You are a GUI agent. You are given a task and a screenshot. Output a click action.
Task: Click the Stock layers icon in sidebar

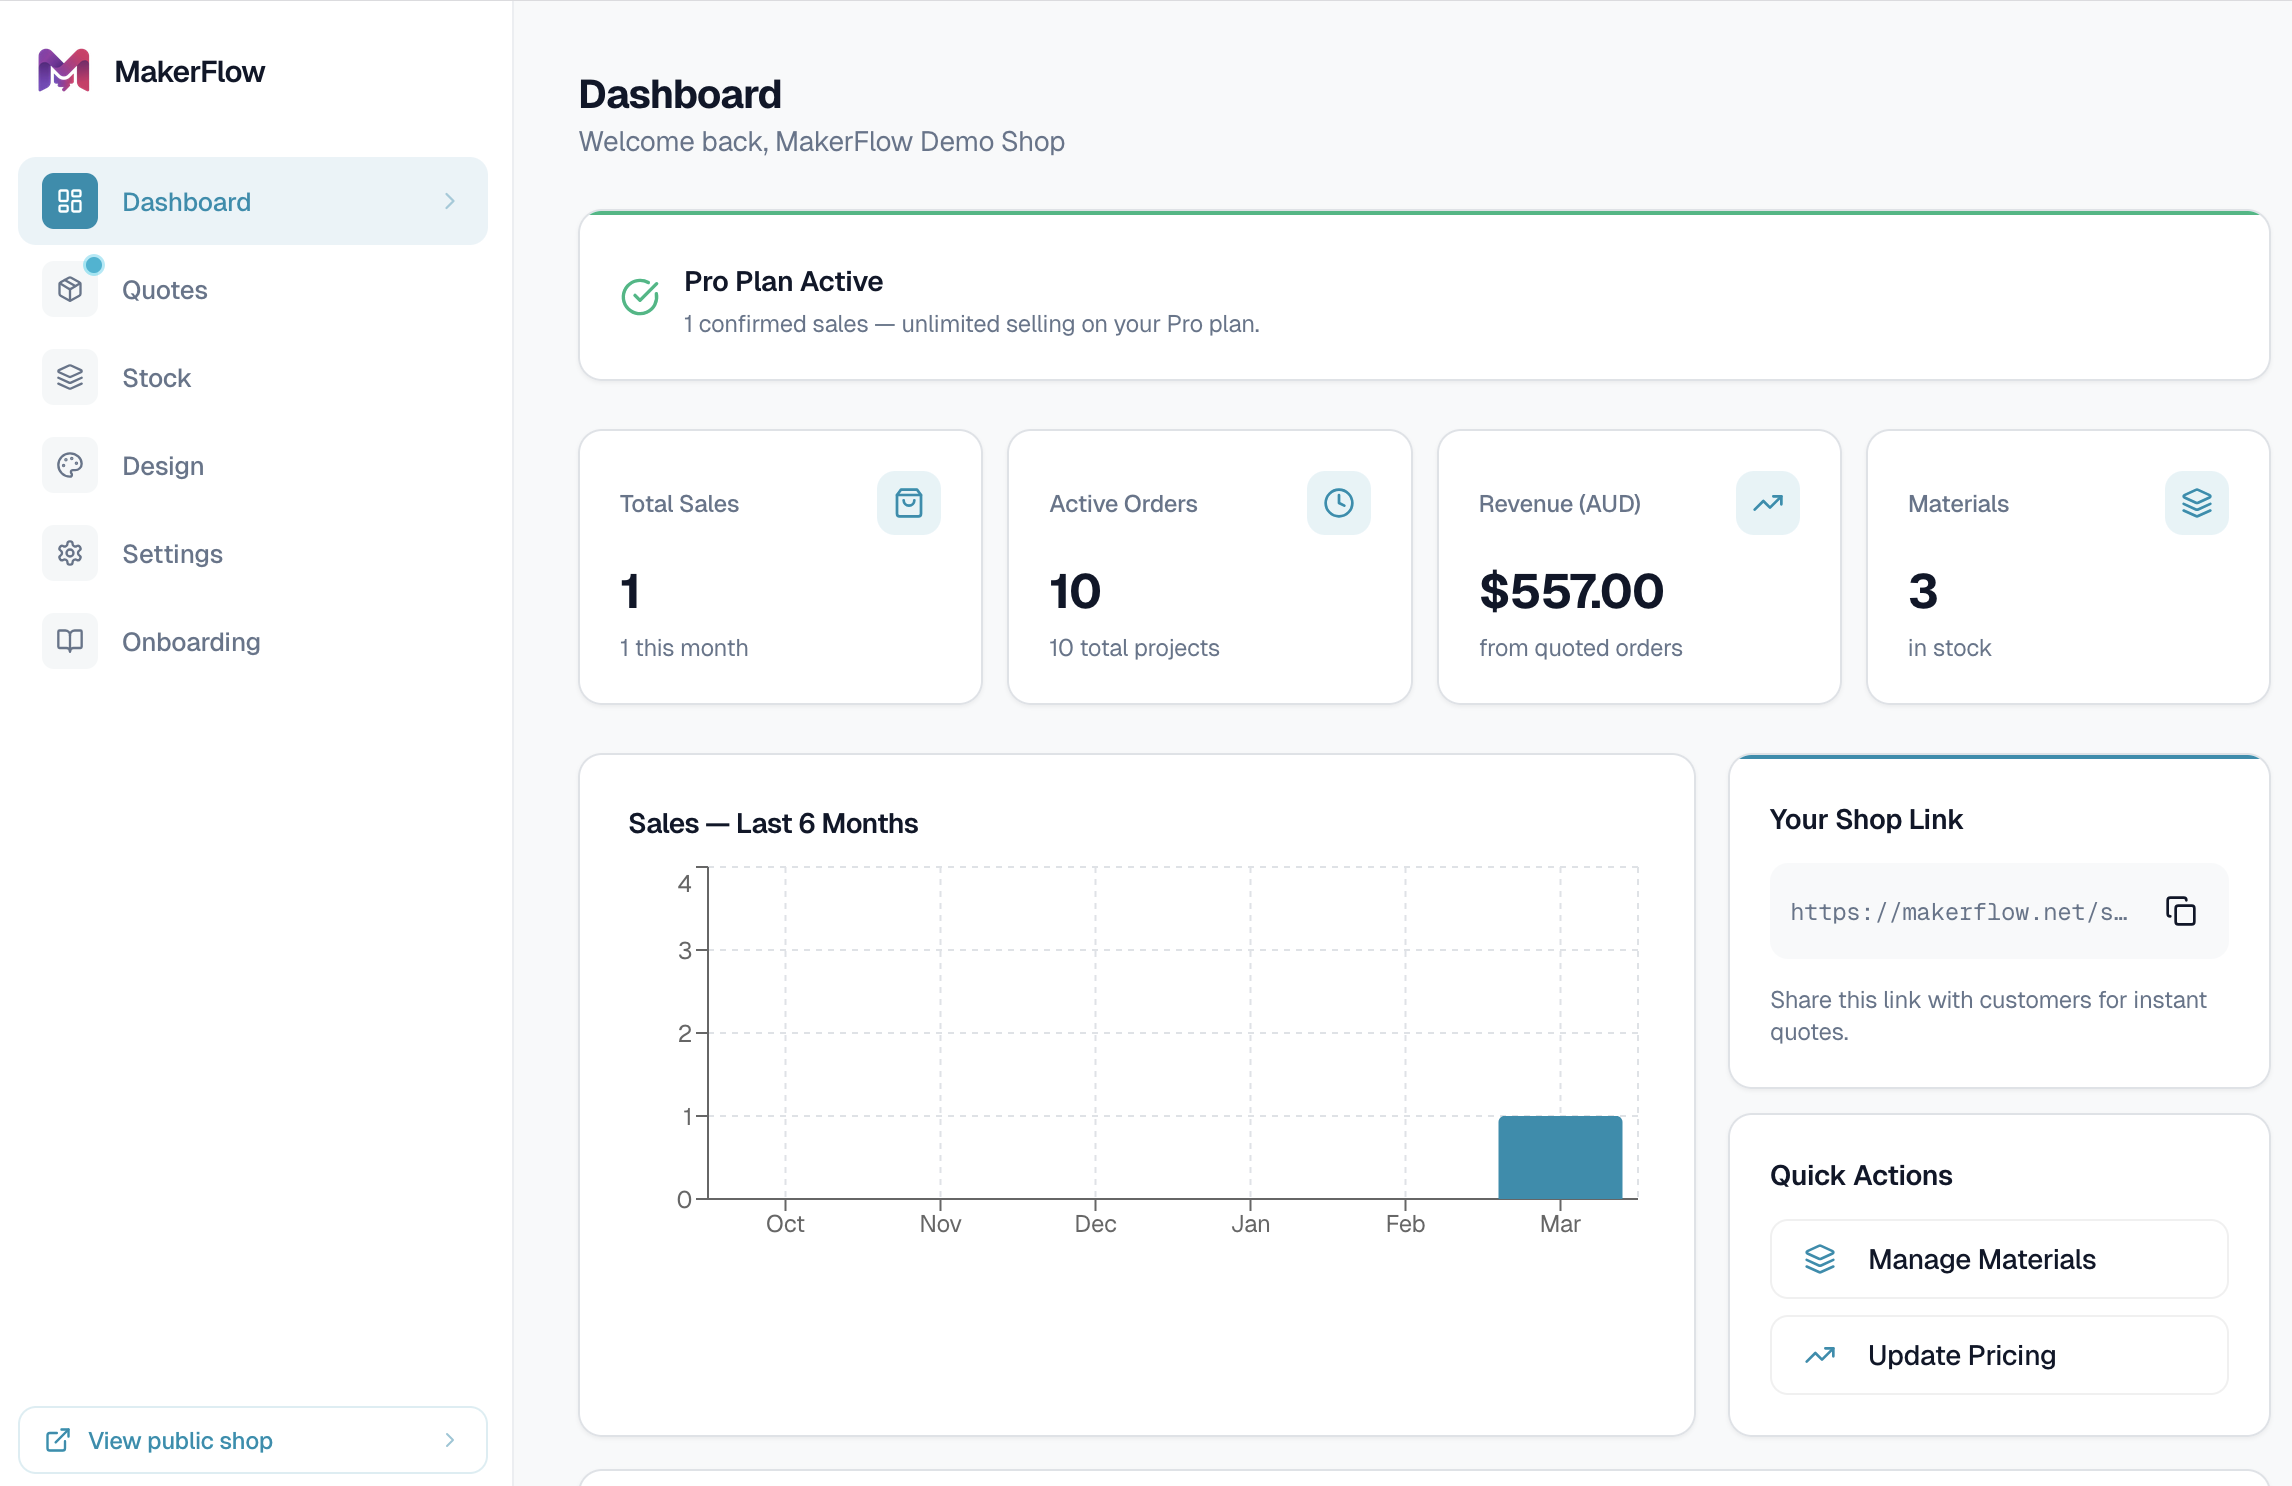69,377
